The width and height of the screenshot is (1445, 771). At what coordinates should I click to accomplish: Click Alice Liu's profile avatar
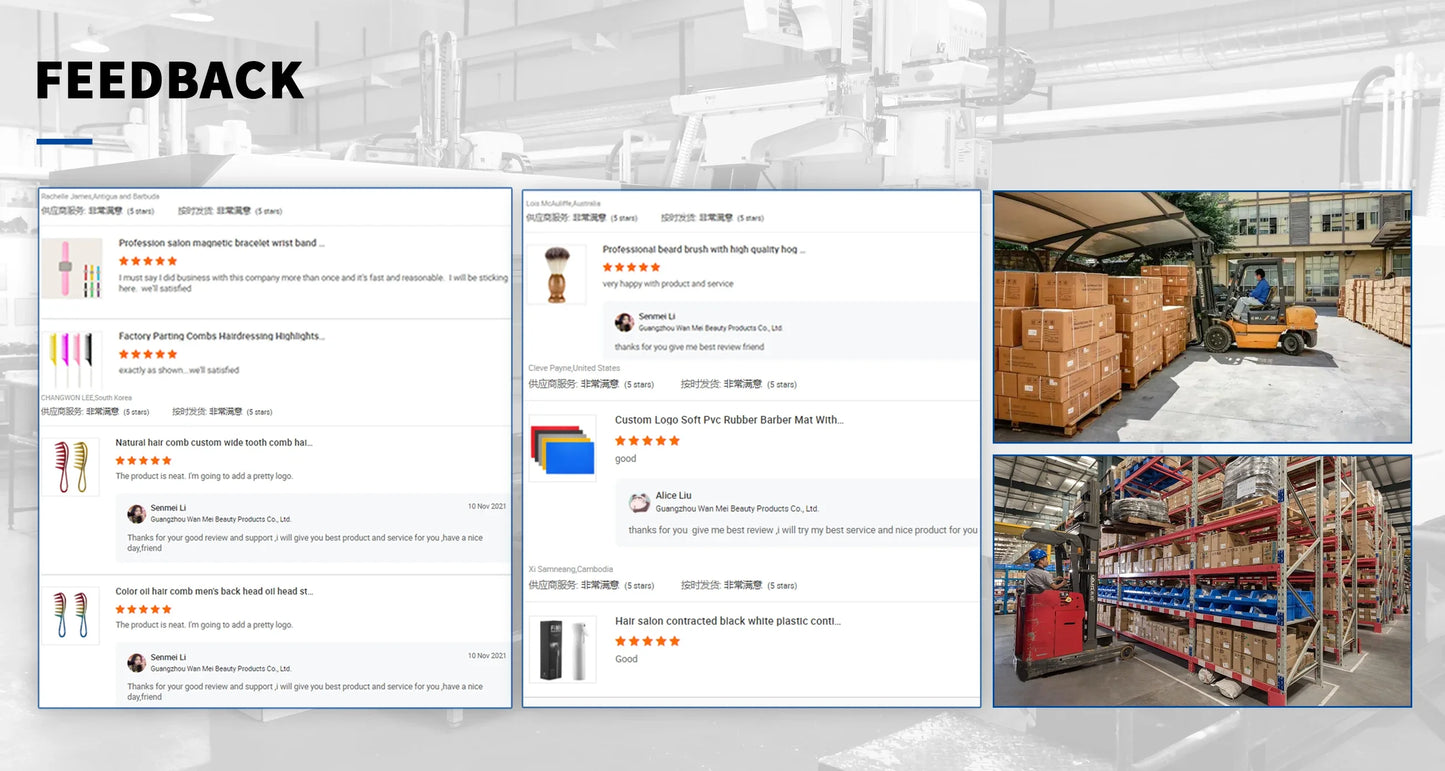pos(639,502)
